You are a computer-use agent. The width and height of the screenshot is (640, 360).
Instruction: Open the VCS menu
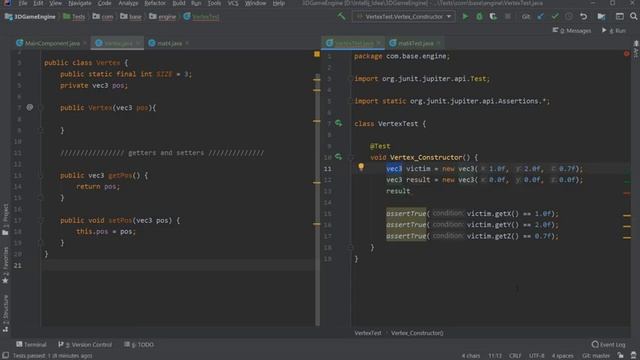pos(233,3)
